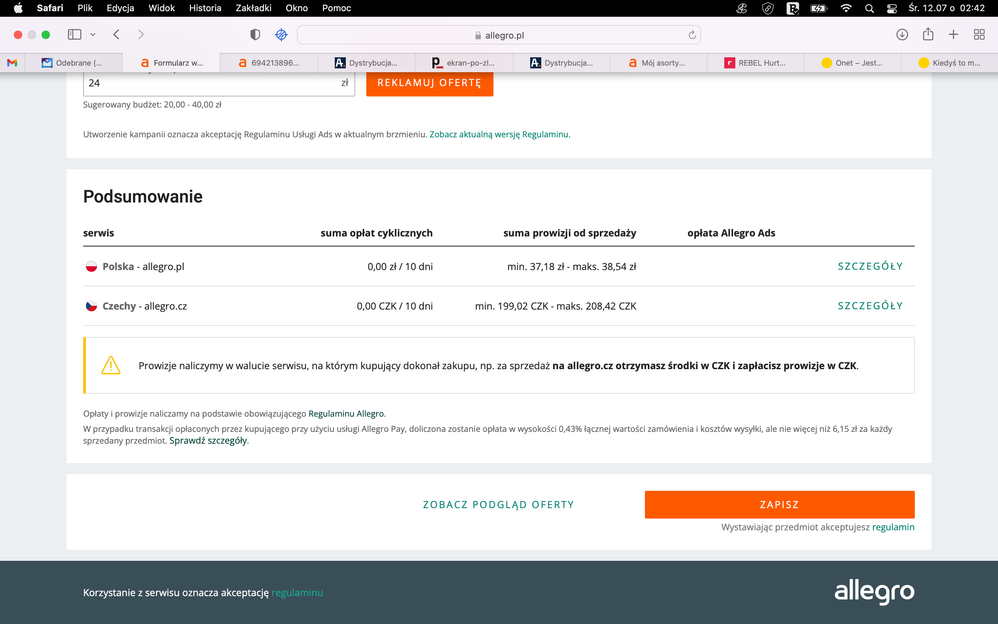Open a new tab with plus icon
998x624 pixels.
953,34
